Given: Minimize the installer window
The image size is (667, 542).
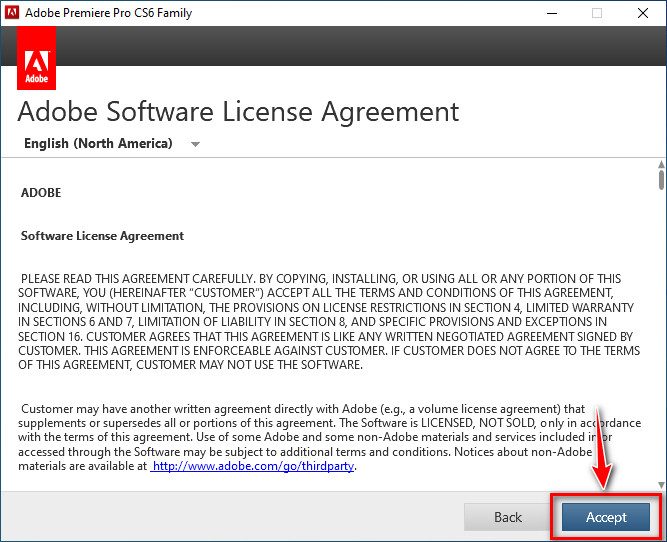Looking at the screenshot, I should 552,13.
